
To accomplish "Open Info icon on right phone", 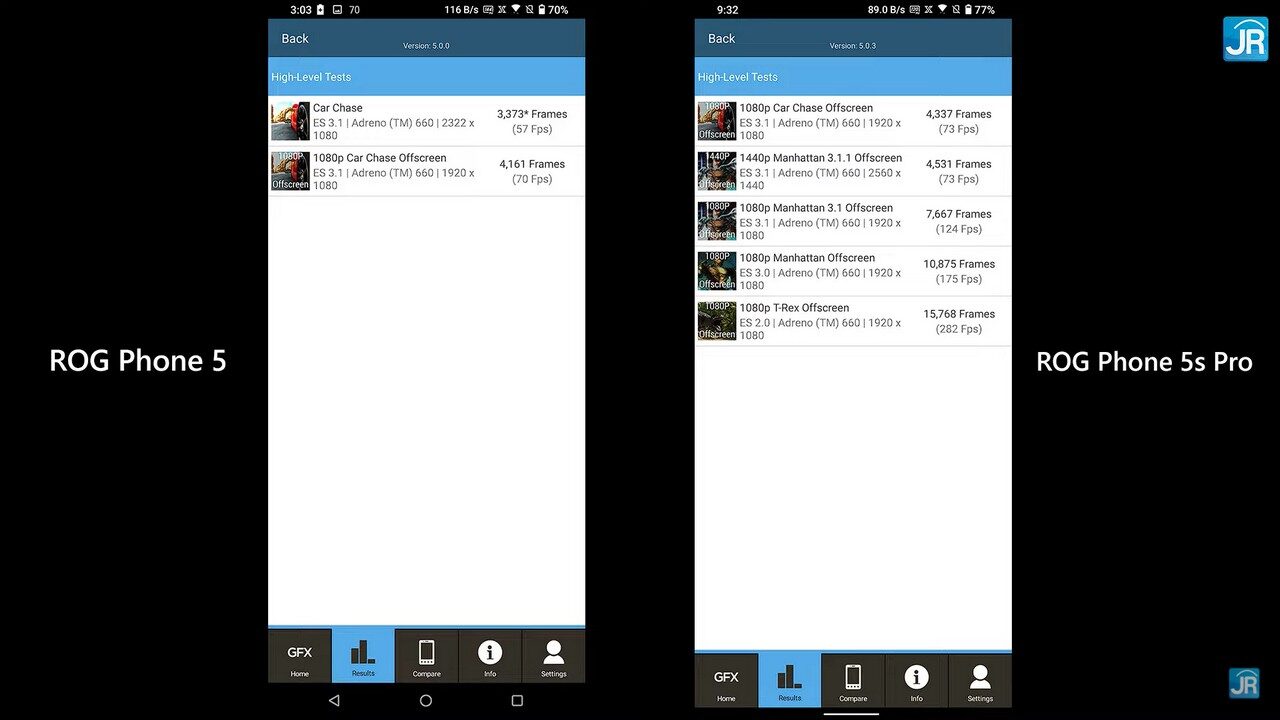I will tap(916, 681).
